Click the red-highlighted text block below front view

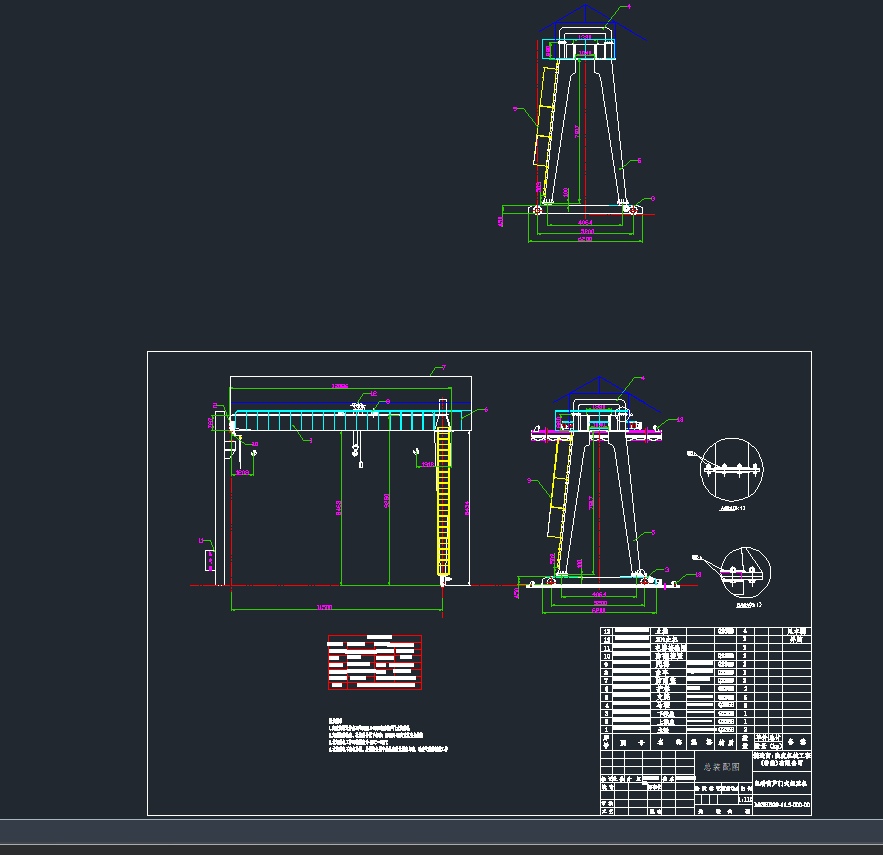coord(374,662)
